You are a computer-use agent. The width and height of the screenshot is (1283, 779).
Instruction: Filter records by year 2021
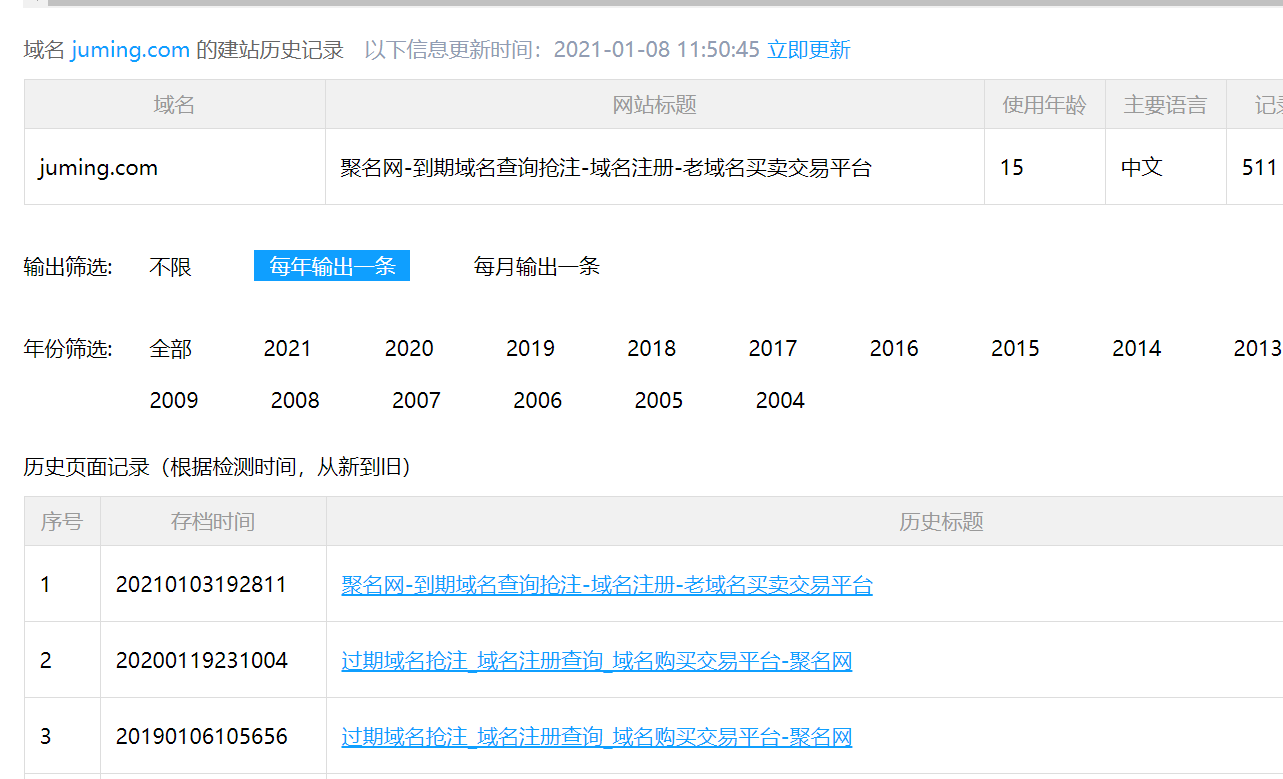[287, 349]
